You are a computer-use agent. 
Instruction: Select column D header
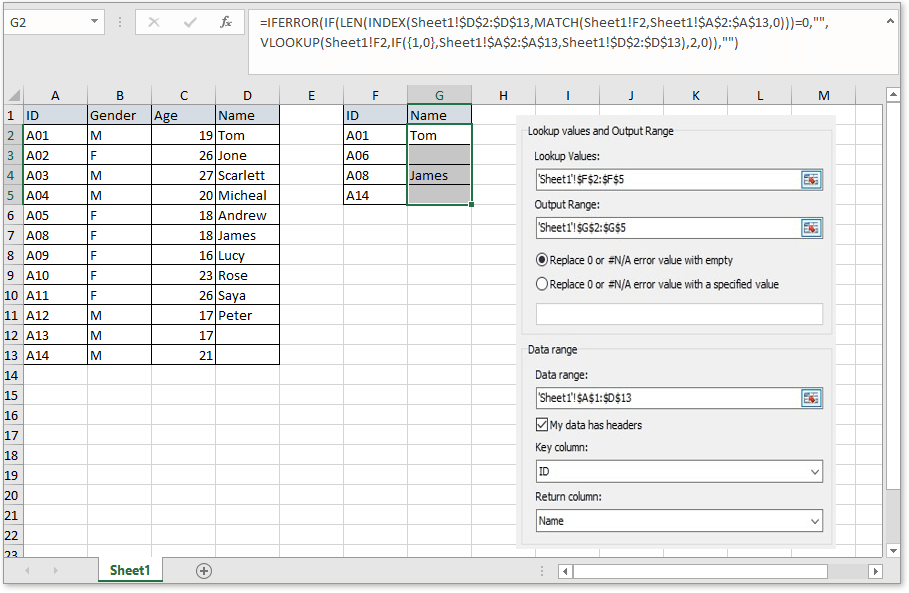pos(247,95)
